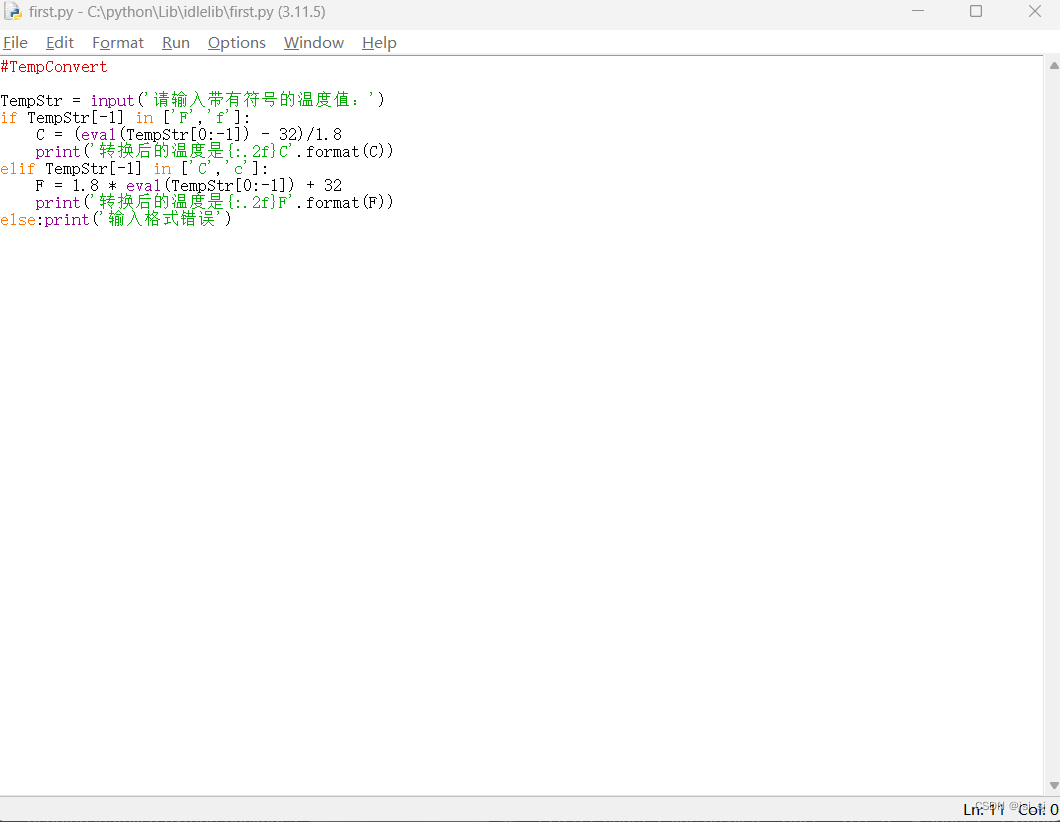
Task: Click the 'F = 1.8 * eval' line
Action: click(189, 185)
